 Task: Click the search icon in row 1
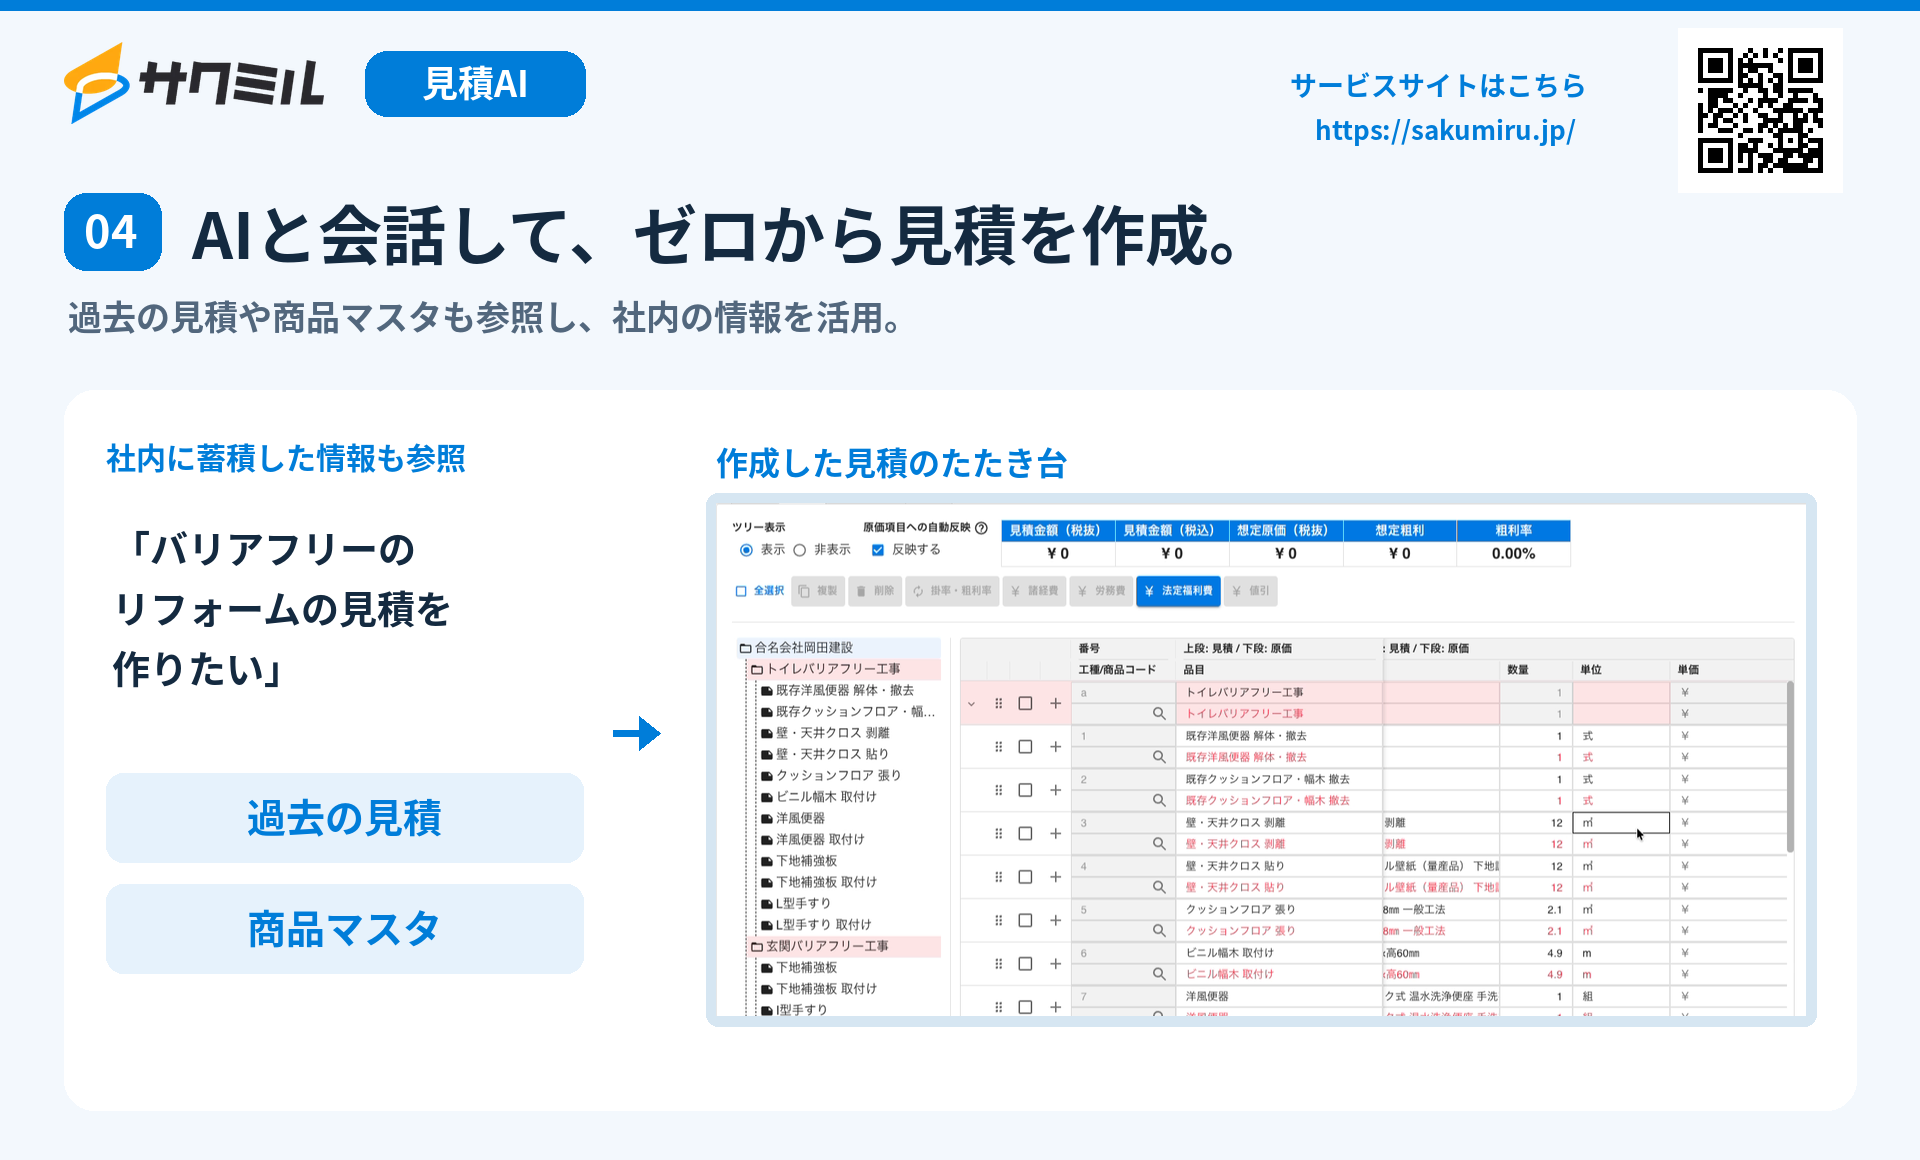tap(1159, 757)
